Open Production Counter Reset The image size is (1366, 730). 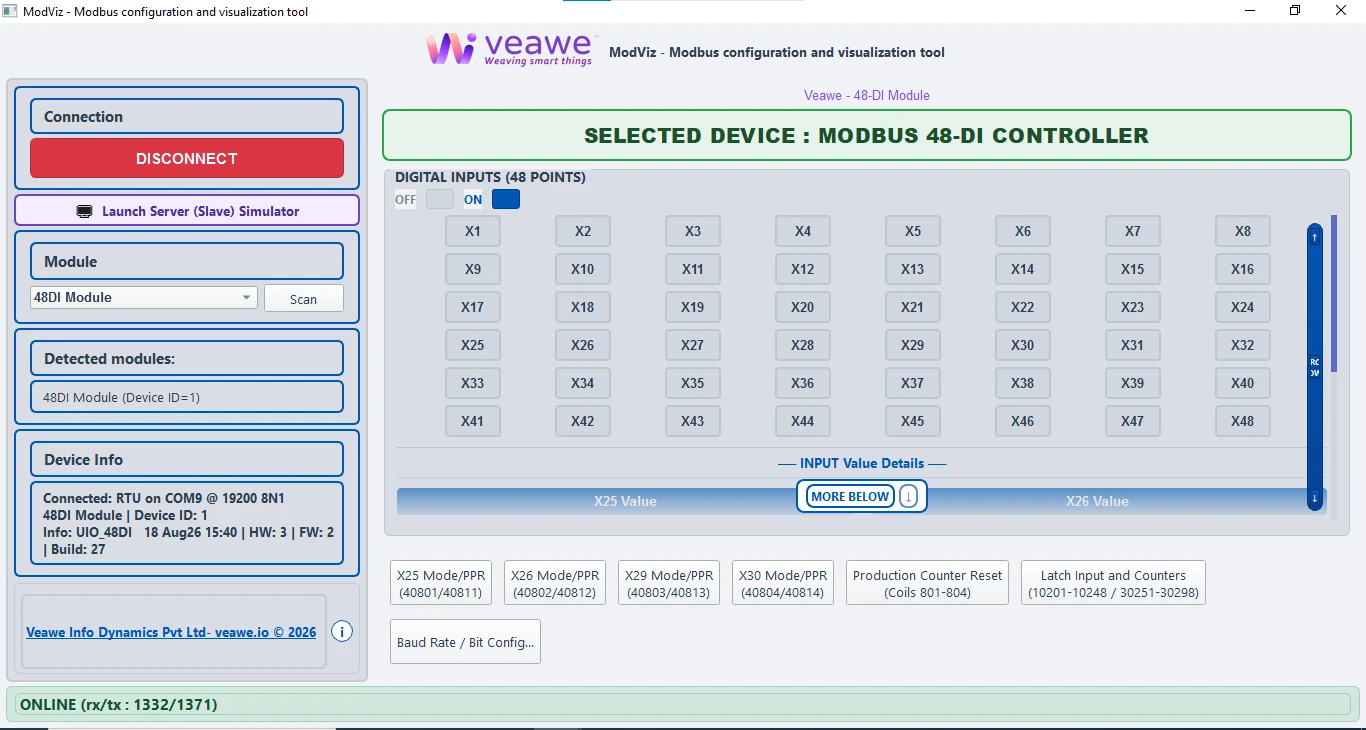(x=928, y=583)
